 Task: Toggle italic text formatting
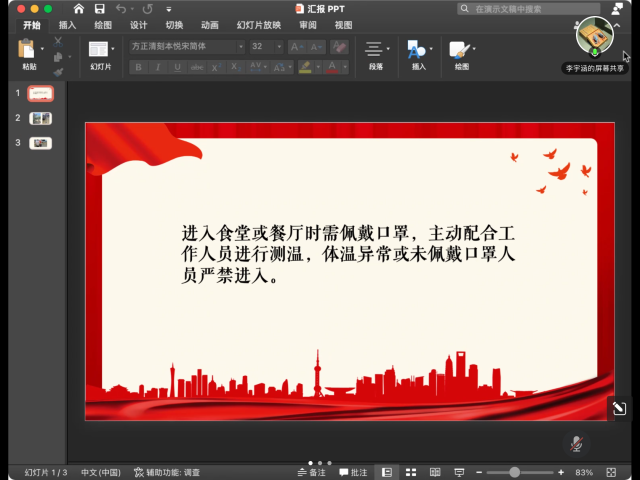158,67
